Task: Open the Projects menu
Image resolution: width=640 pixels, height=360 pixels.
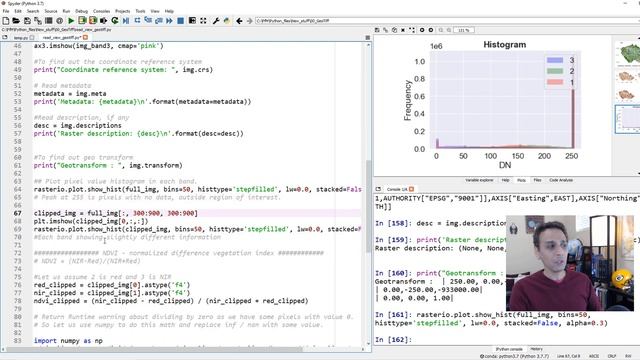Action: click(122, 11)
